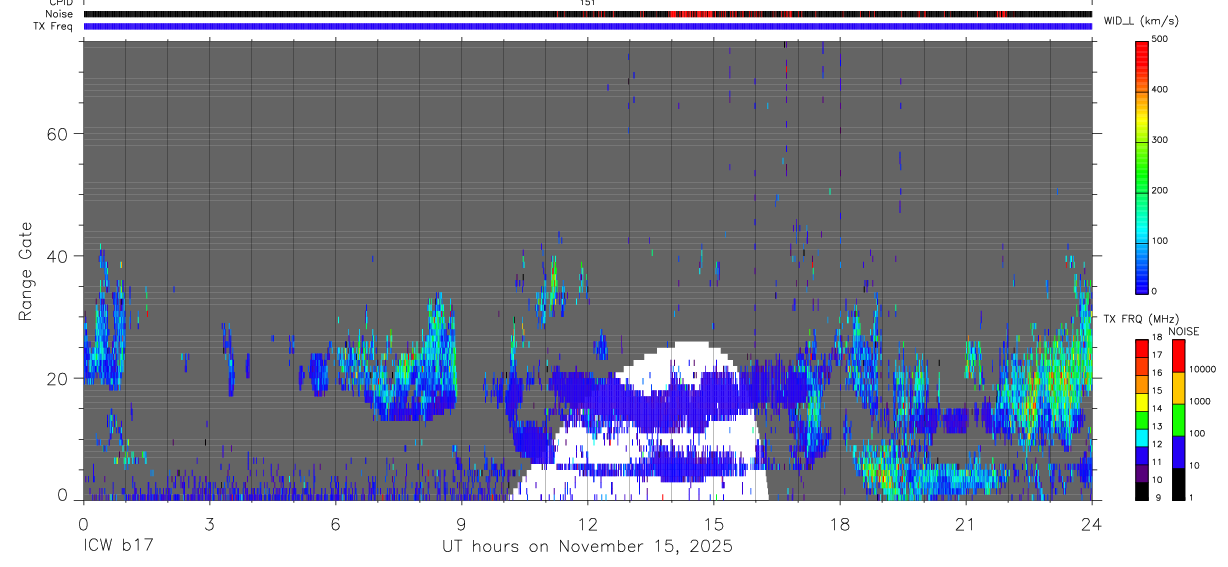The height and width of the screenshot is (567, 1228).
Task: Click the '9' hour tick on time axis
Action: (461, 525)
